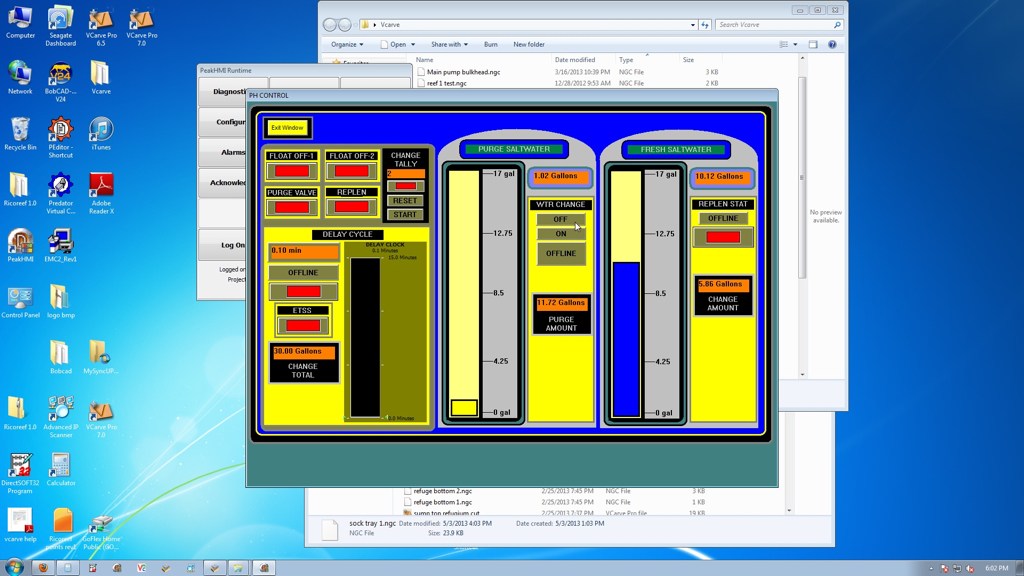Switch water change to ON
The image size is (1024, 576).
tap(560, 234)
